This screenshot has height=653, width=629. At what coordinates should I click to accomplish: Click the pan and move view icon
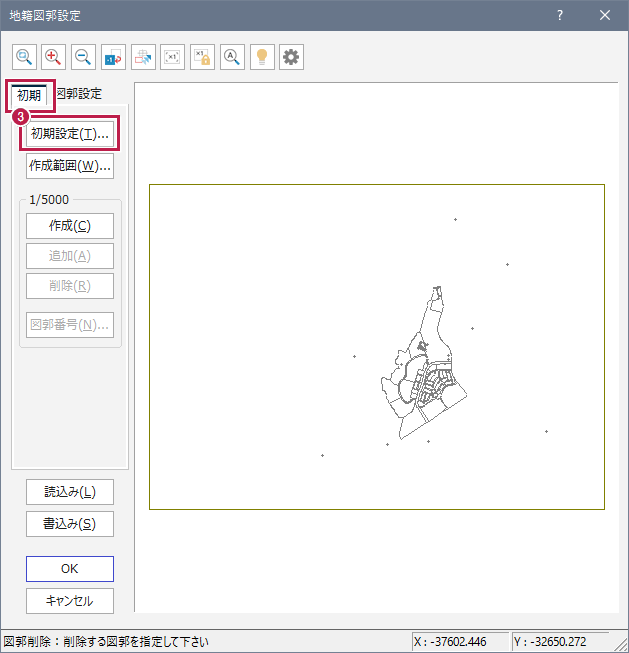coord(143,57)
